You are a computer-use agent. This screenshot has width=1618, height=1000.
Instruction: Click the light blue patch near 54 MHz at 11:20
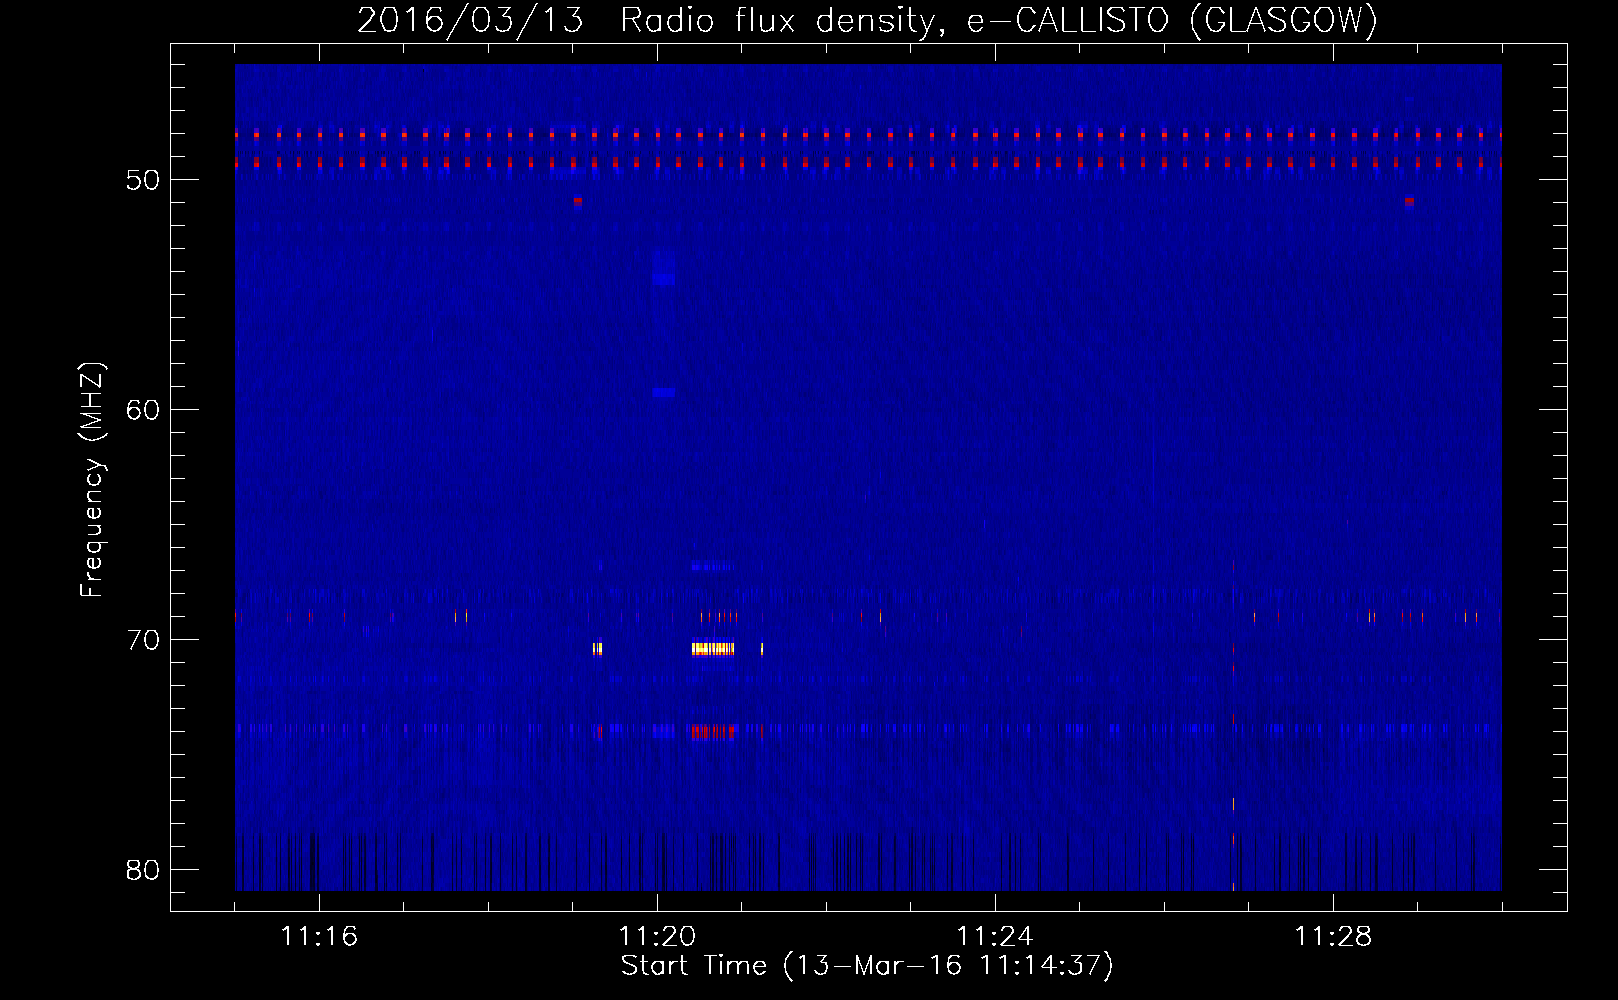coord(664,279)
